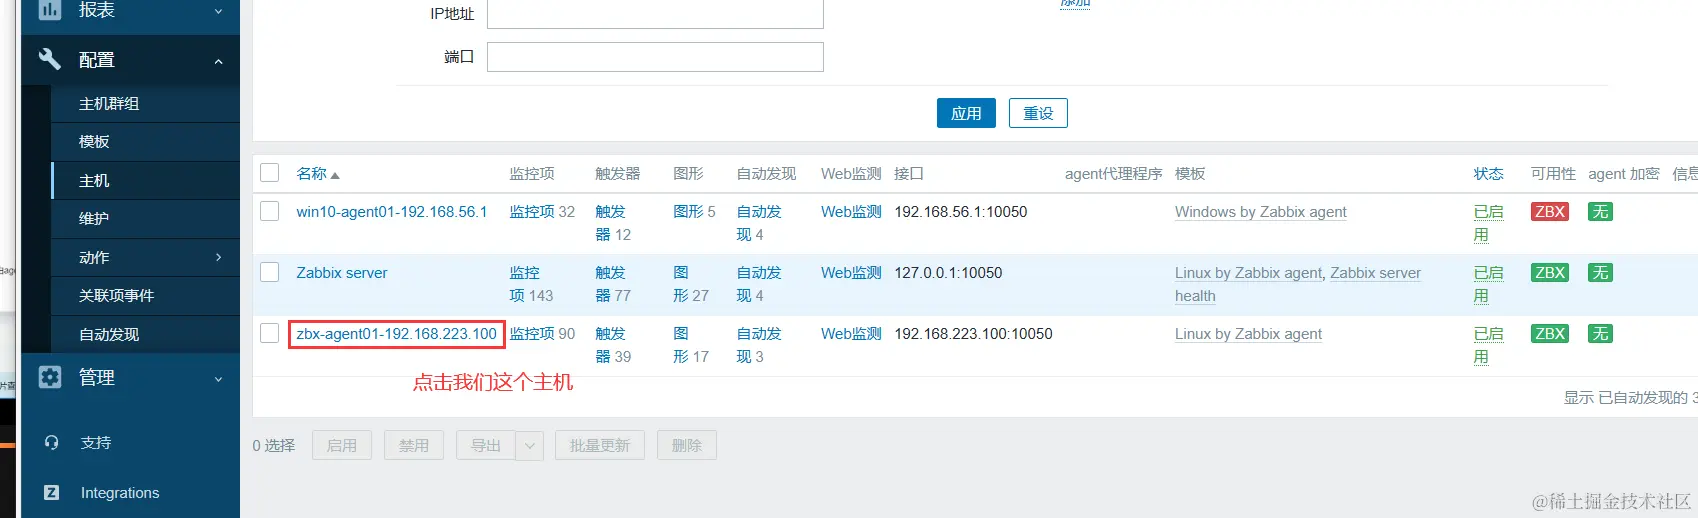Click the 启用 bulk button

pyautogui.click(x=342, y=445)
